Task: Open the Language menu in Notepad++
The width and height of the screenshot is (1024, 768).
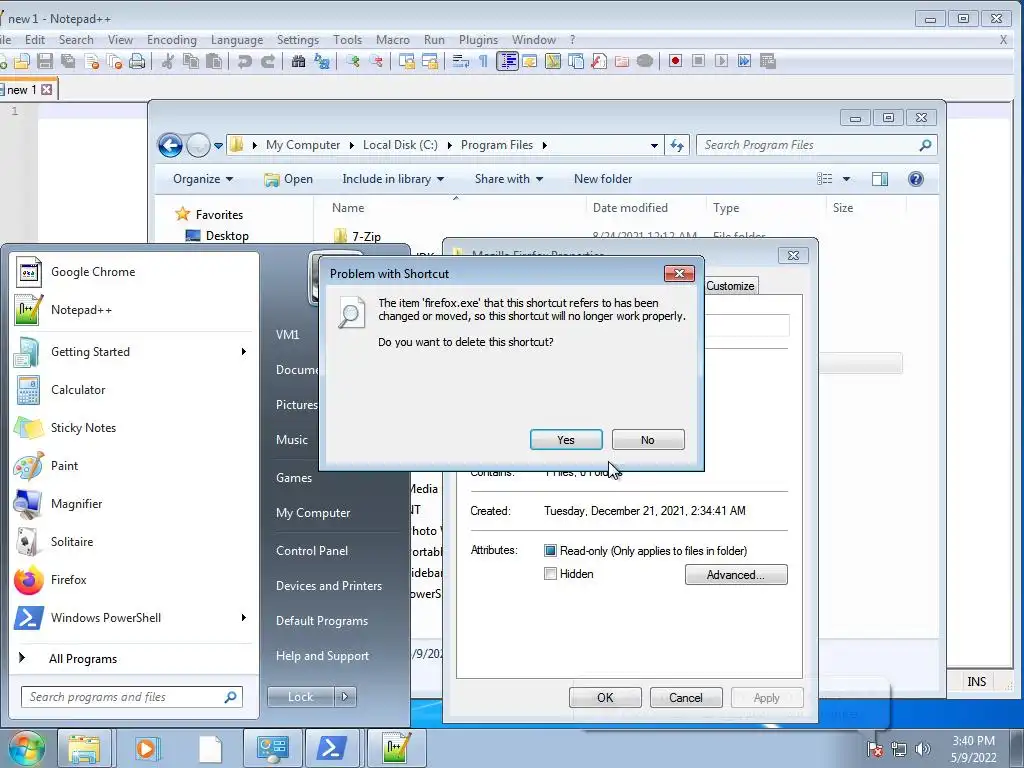Action: 237,40
